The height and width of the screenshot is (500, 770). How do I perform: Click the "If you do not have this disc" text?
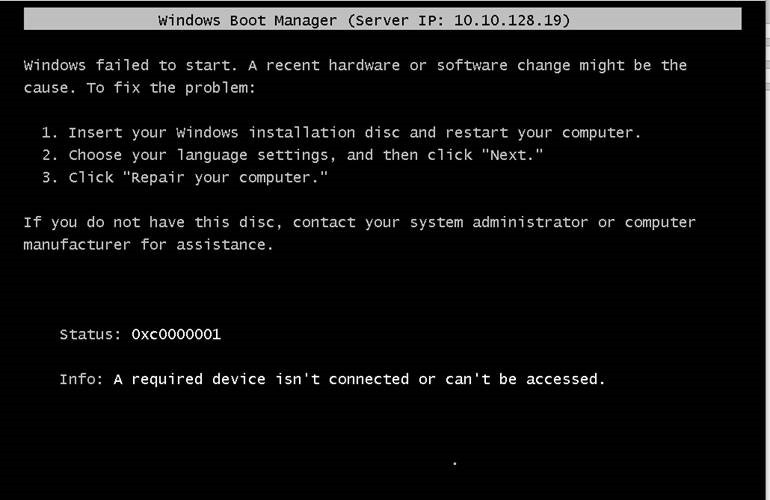click(x=153, y=222)
